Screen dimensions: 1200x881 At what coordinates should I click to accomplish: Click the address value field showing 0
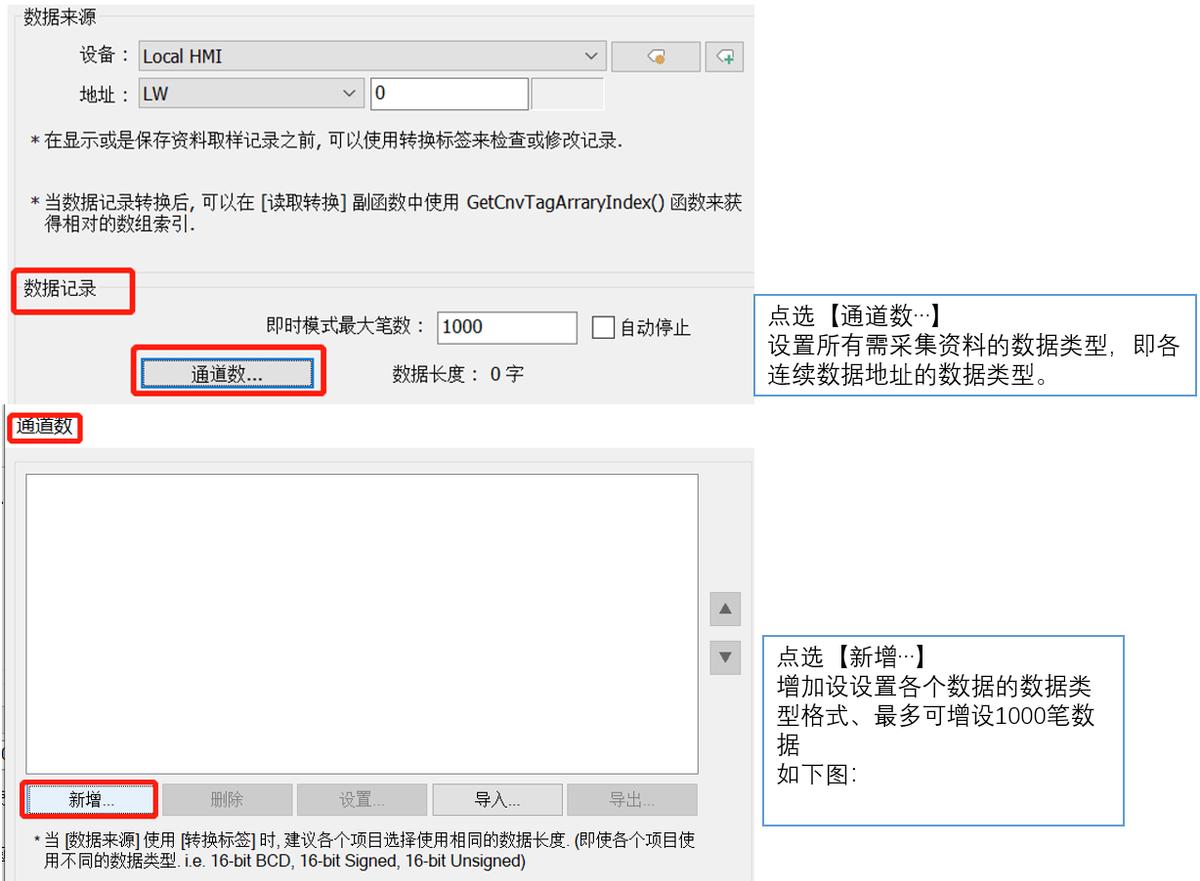pos(448,92)
